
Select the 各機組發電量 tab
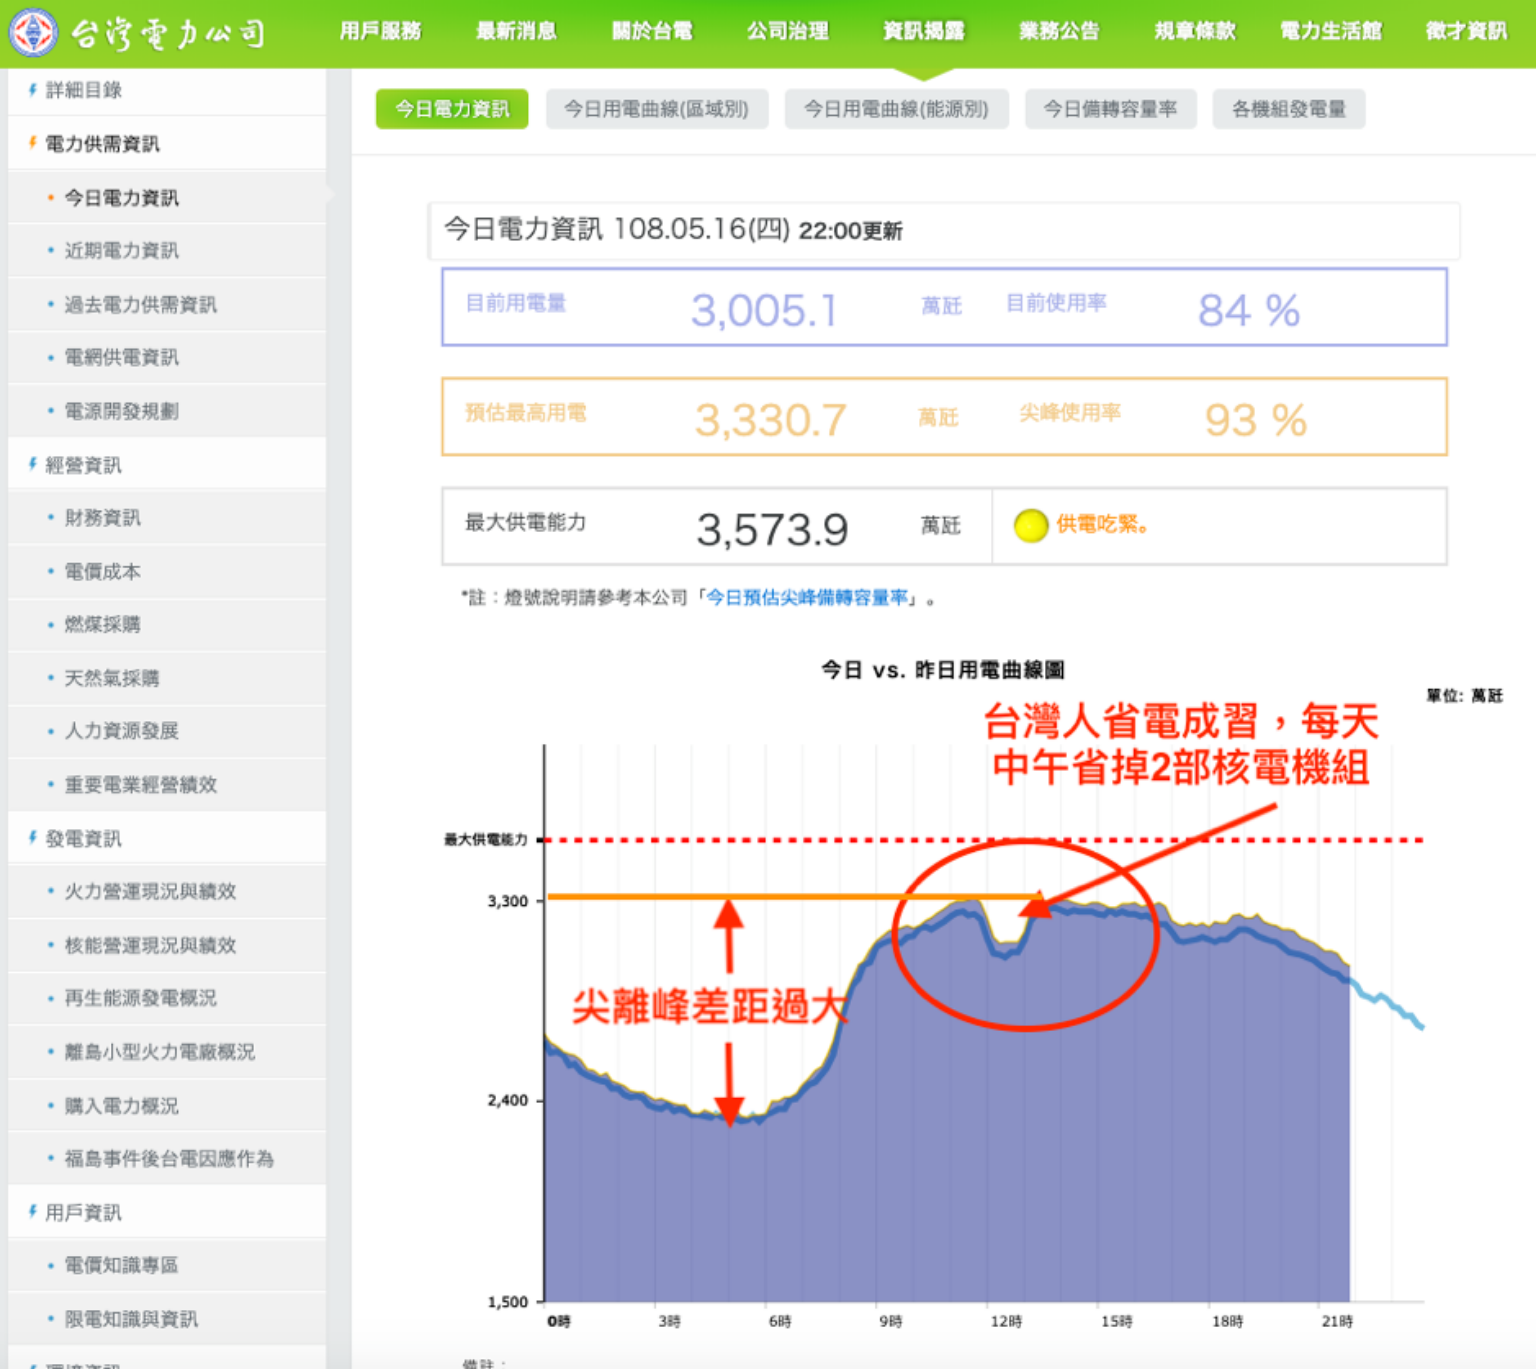click(x=1288, y=109)
